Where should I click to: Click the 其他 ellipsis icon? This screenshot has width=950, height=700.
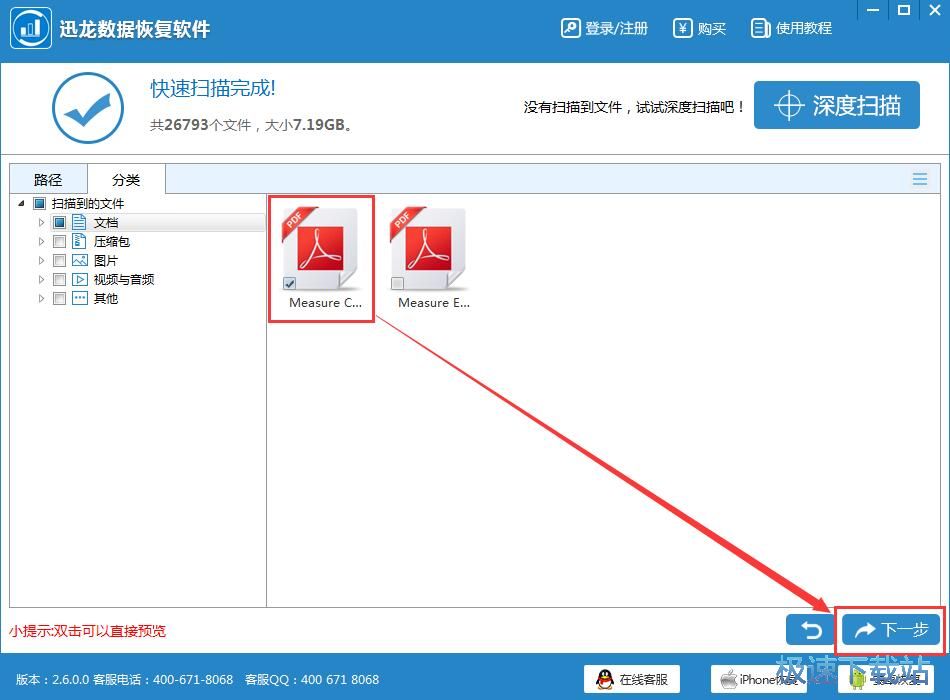pos(79,298)
